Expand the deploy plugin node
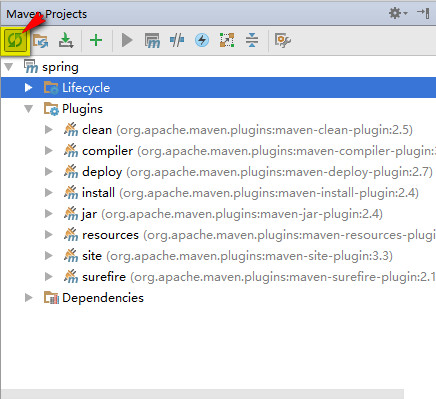 (x=49, y=172)
